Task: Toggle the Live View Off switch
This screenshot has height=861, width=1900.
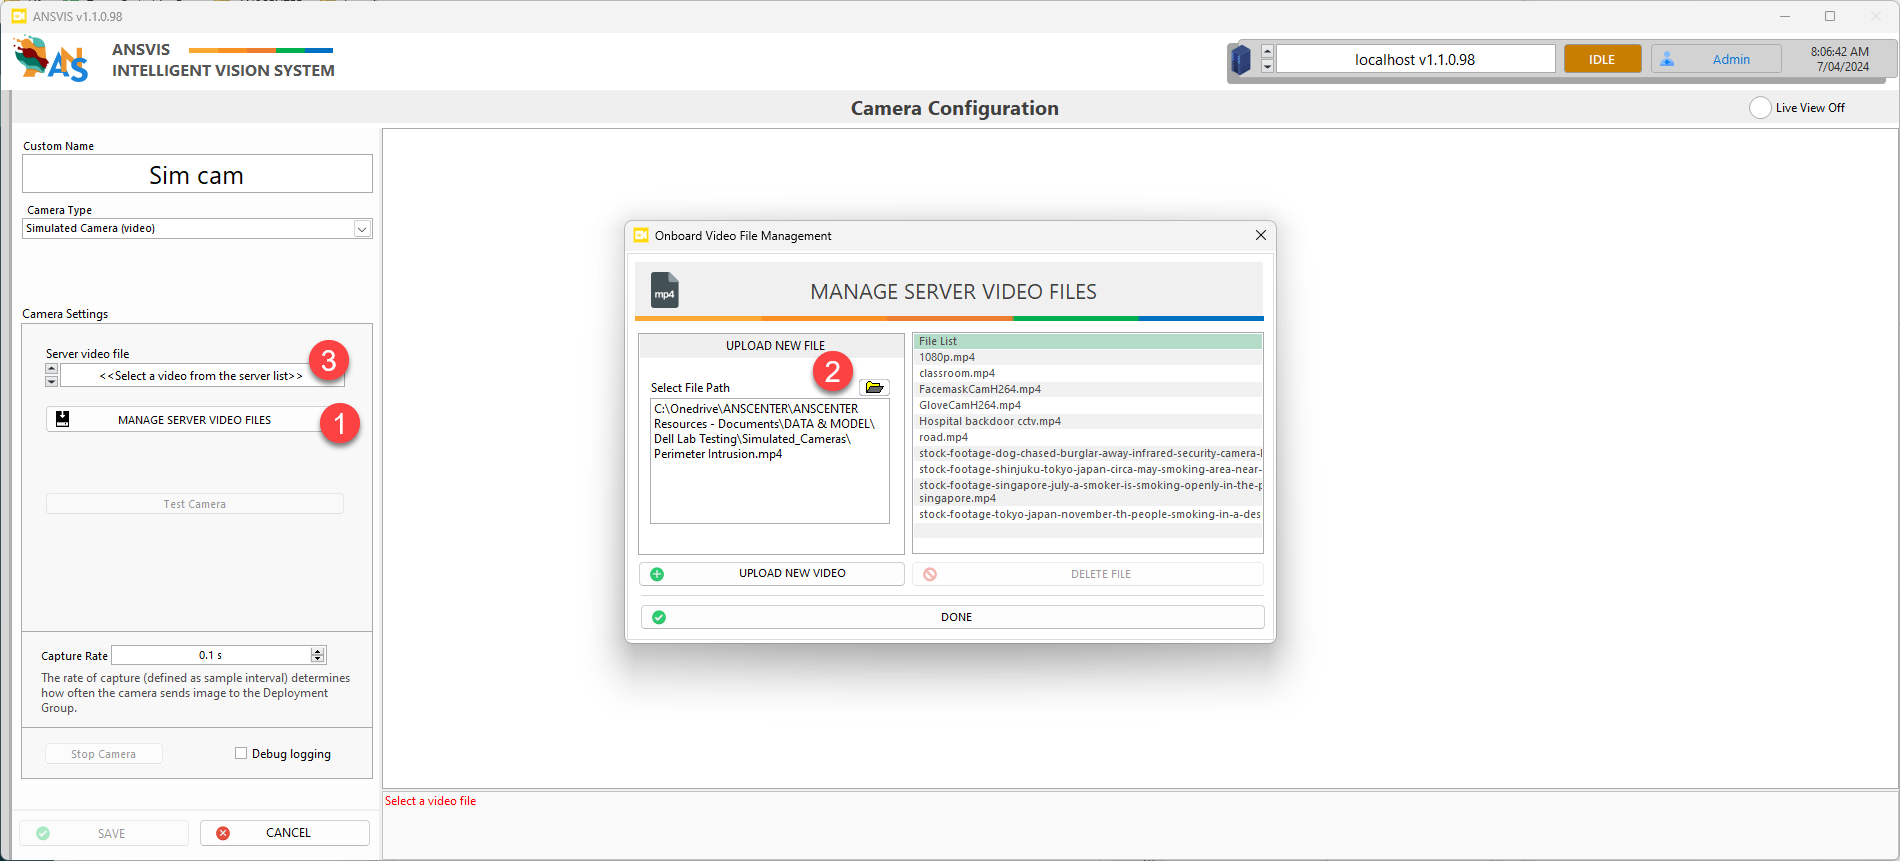Action: [x=1760, y=108]
